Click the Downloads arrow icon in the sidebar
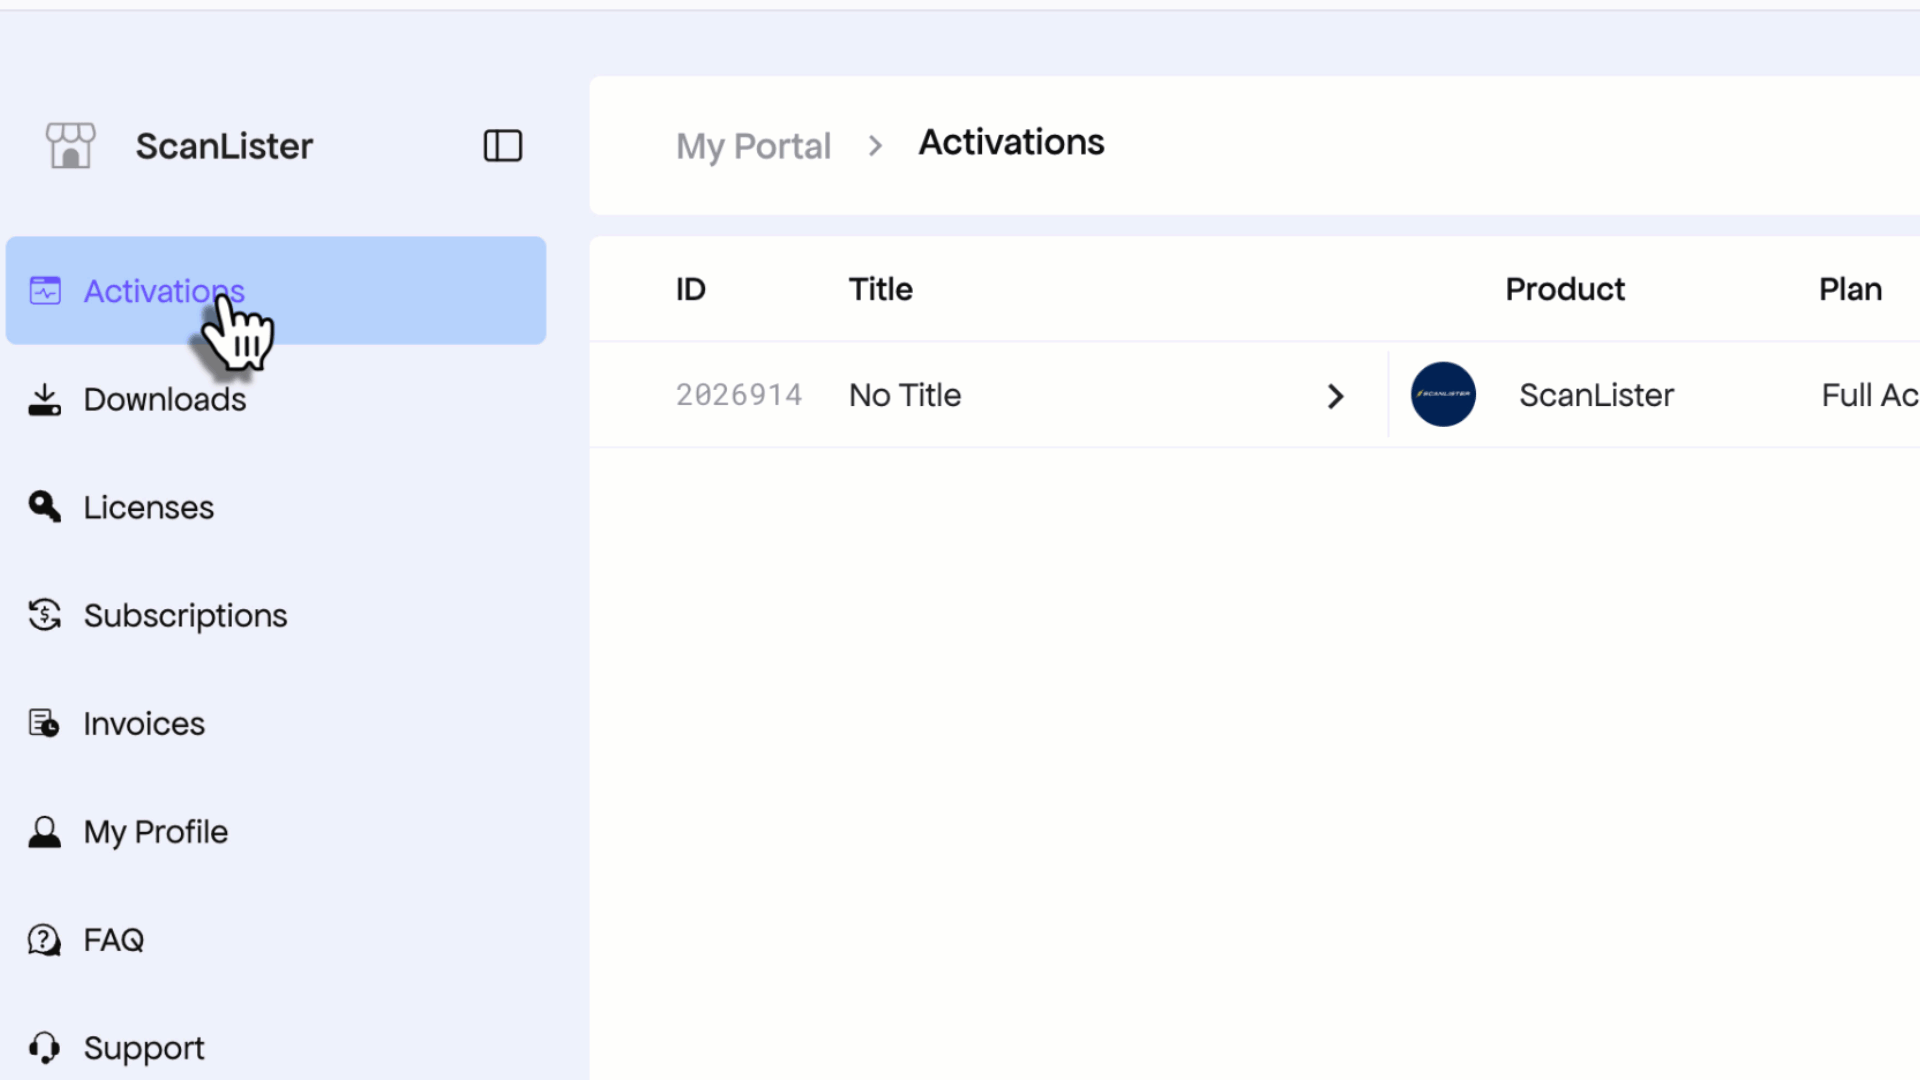 tap(45, 399)
